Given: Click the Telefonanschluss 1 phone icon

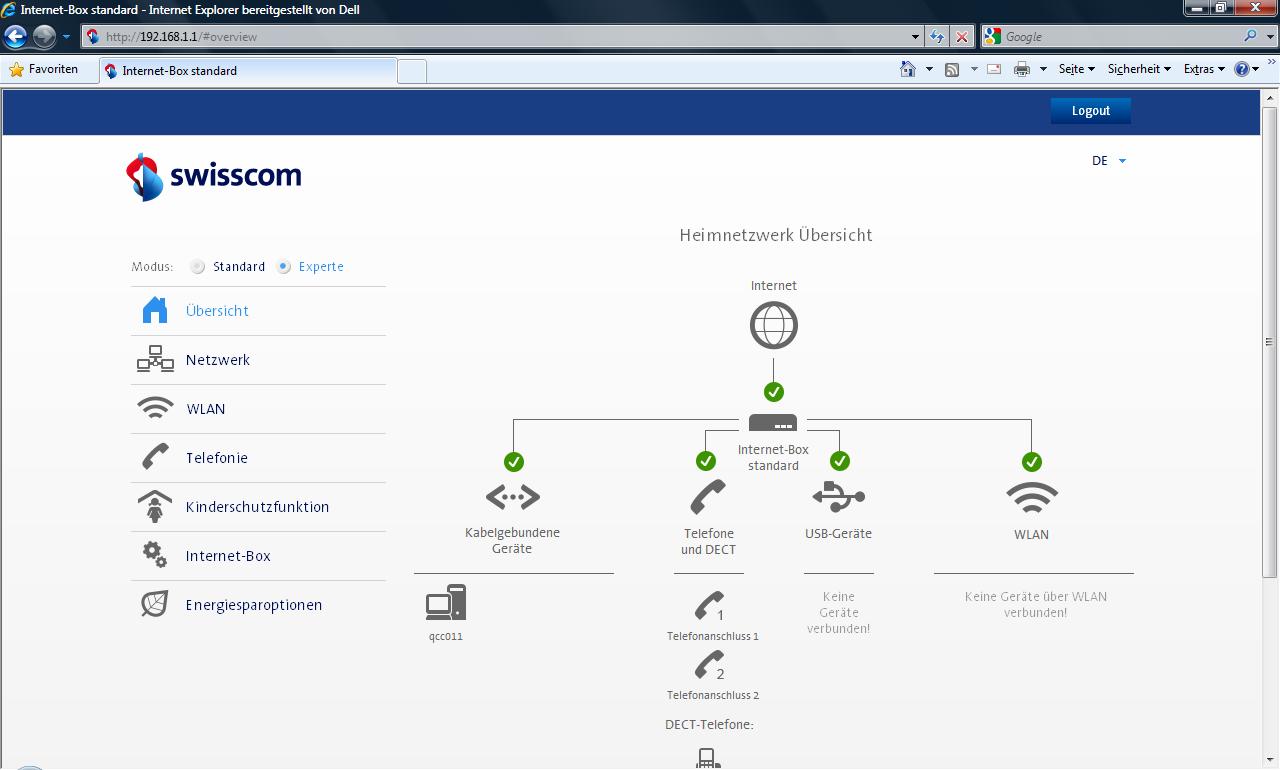Looking at the screenshot, I should click(x=711, y=606).
